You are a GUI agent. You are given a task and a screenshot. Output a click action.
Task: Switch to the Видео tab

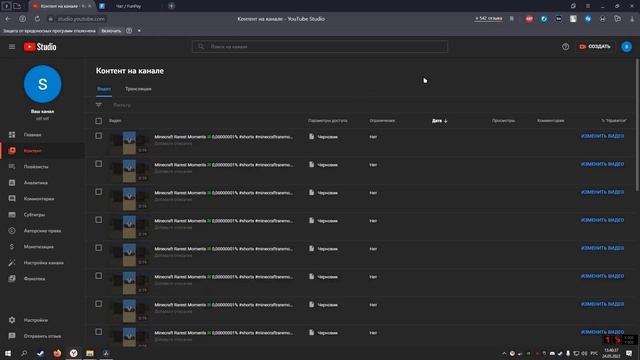coord(104,89)
